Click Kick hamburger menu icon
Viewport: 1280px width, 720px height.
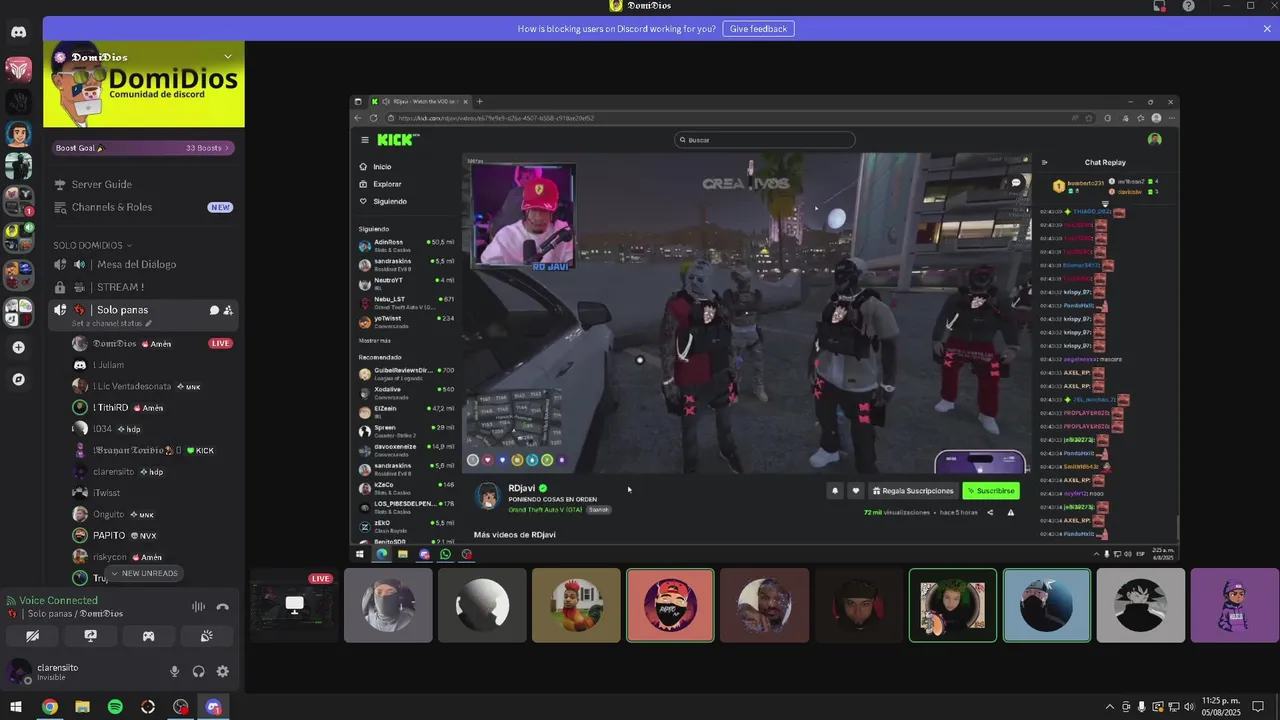pos(365,140)
